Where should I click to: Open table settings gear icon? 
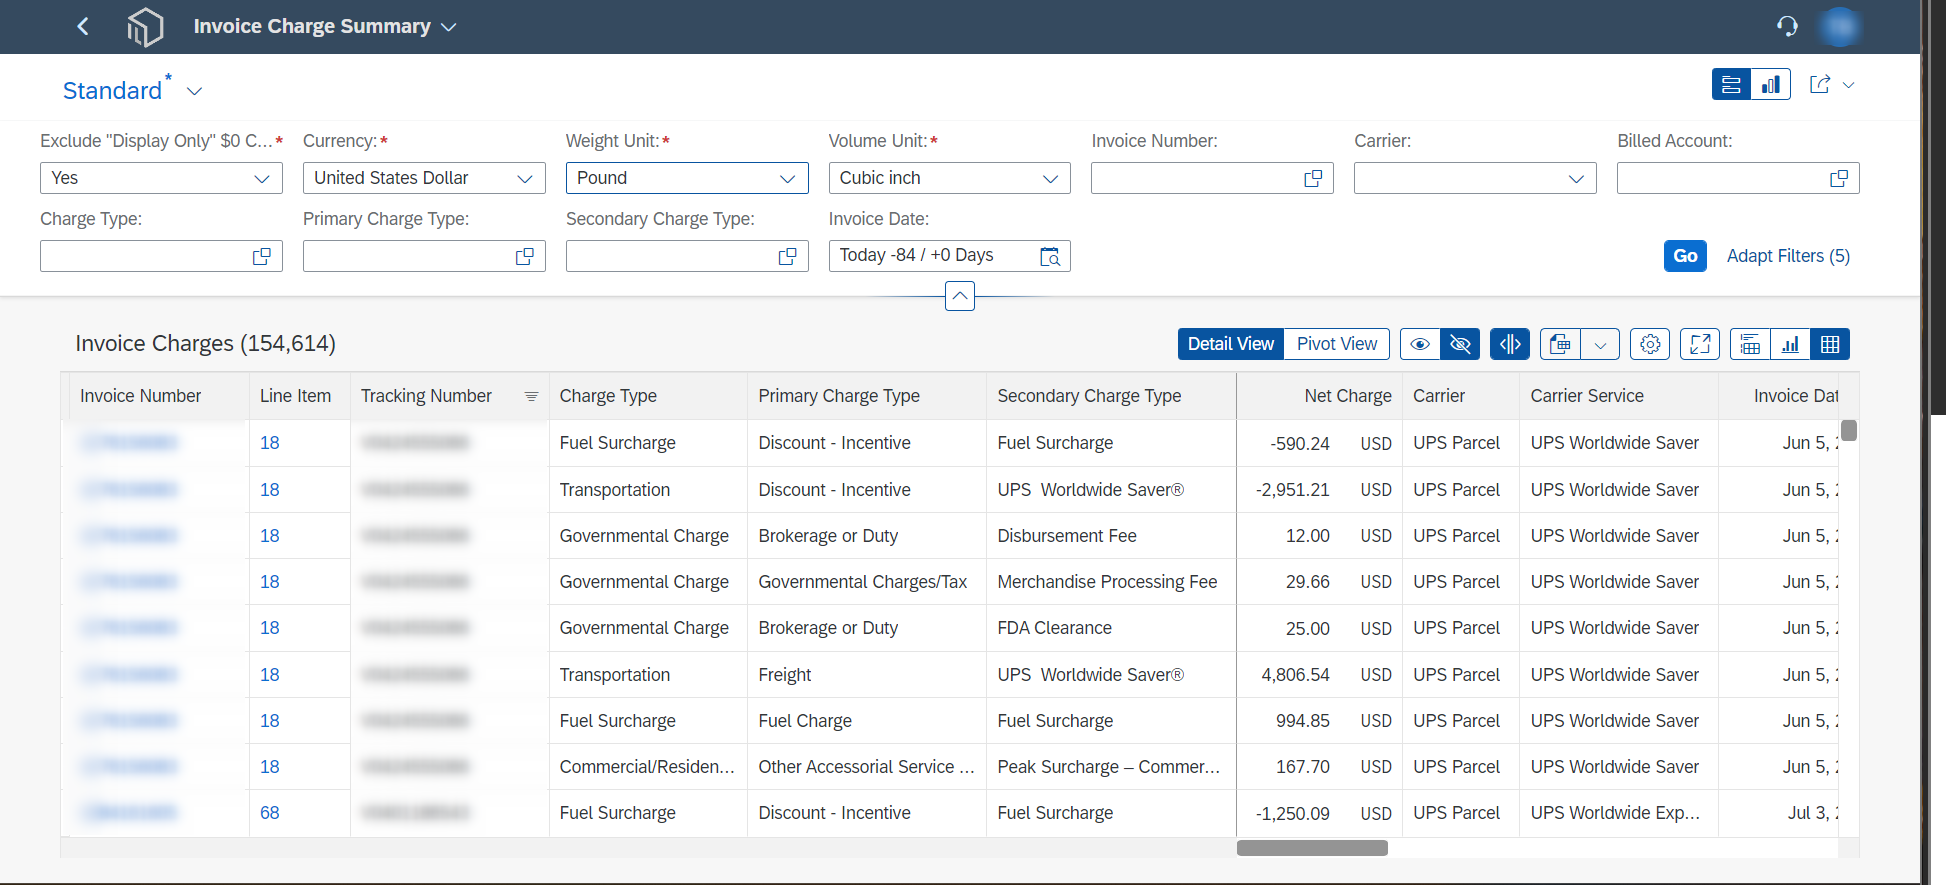(x=1650, y=344)
